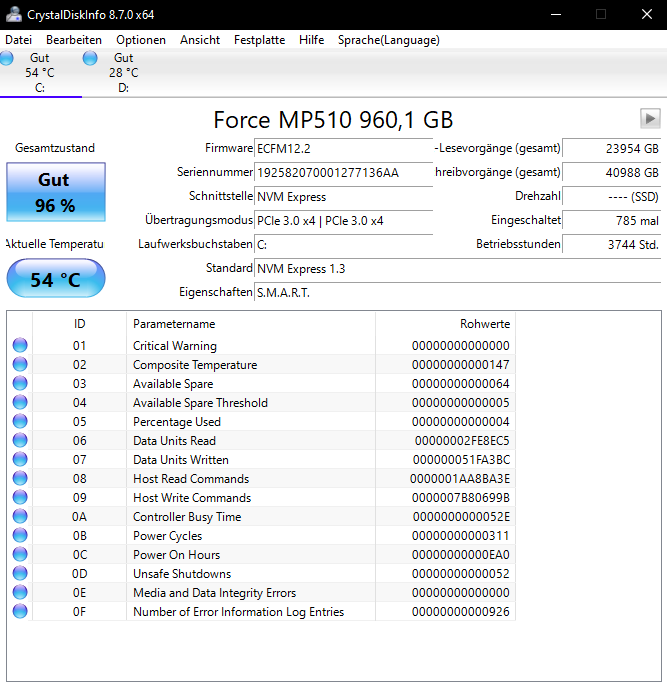Minimize the CrystalDiskInfo window

[555, 14]
